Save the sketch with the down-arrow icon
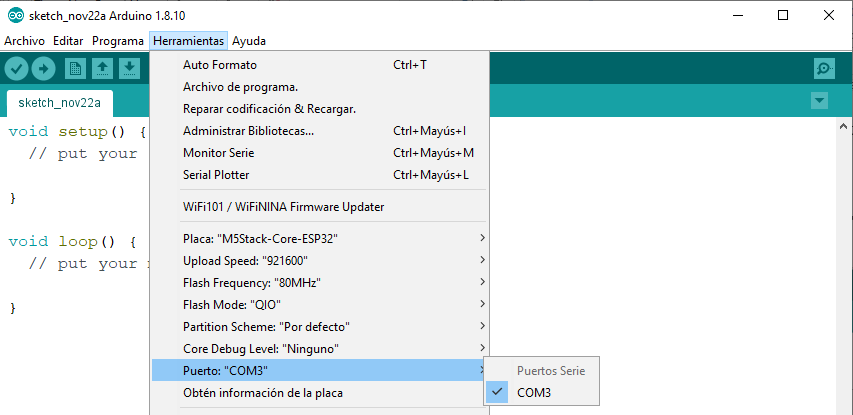Viewport: 853px width, 415px height. (129, 69)
